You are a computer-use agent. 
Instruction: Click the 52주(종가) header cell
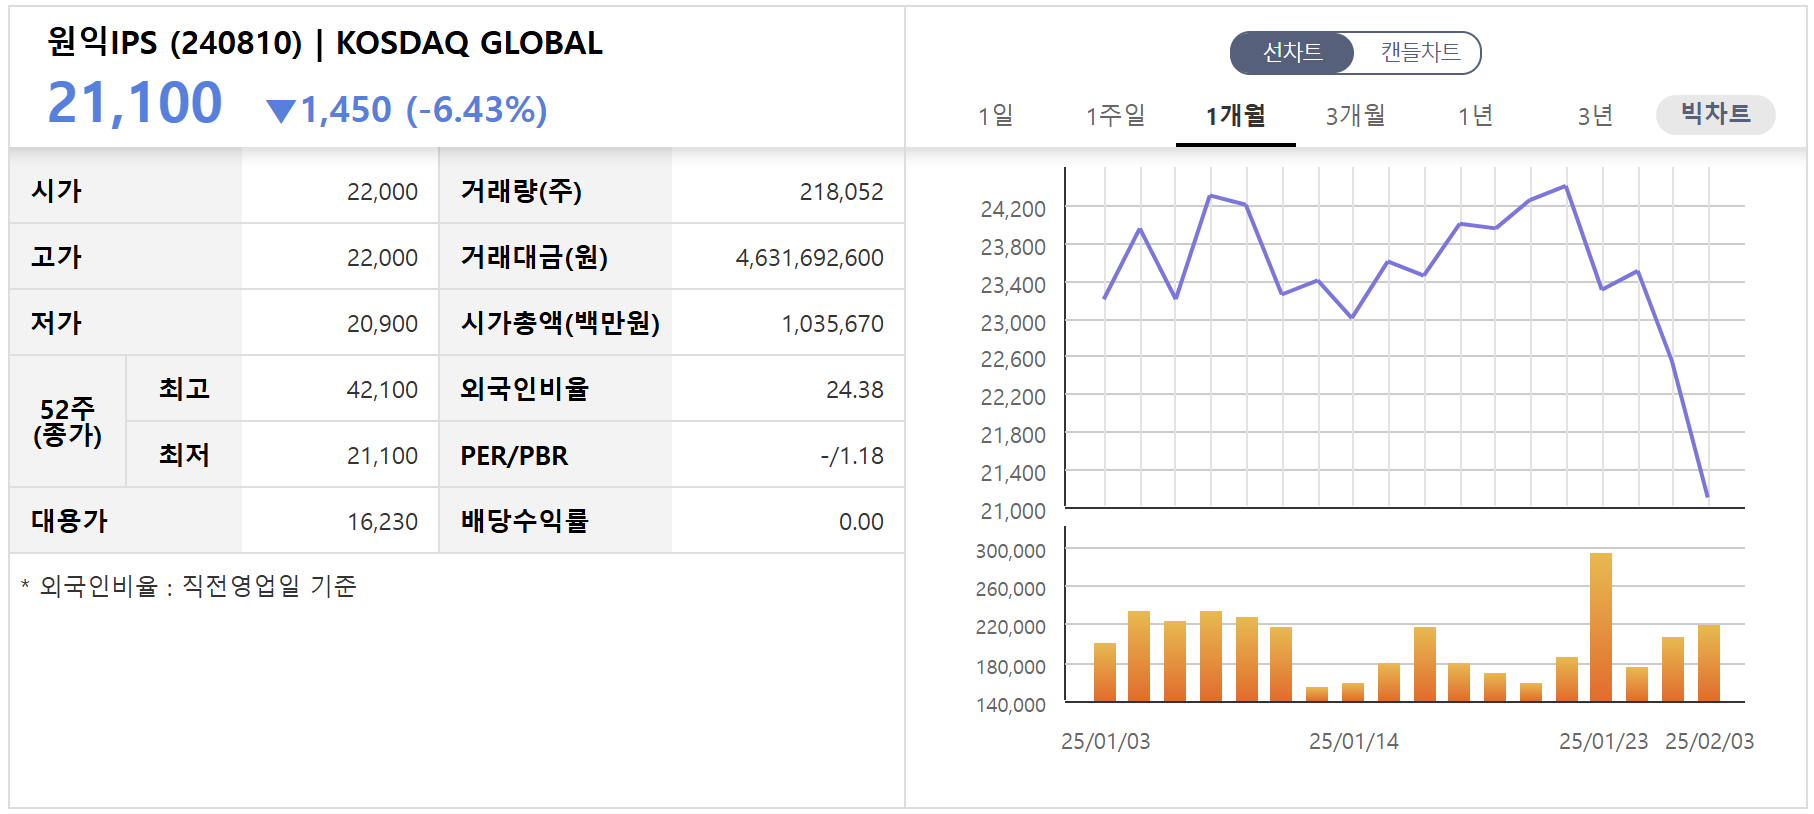[x=67, y=421]
